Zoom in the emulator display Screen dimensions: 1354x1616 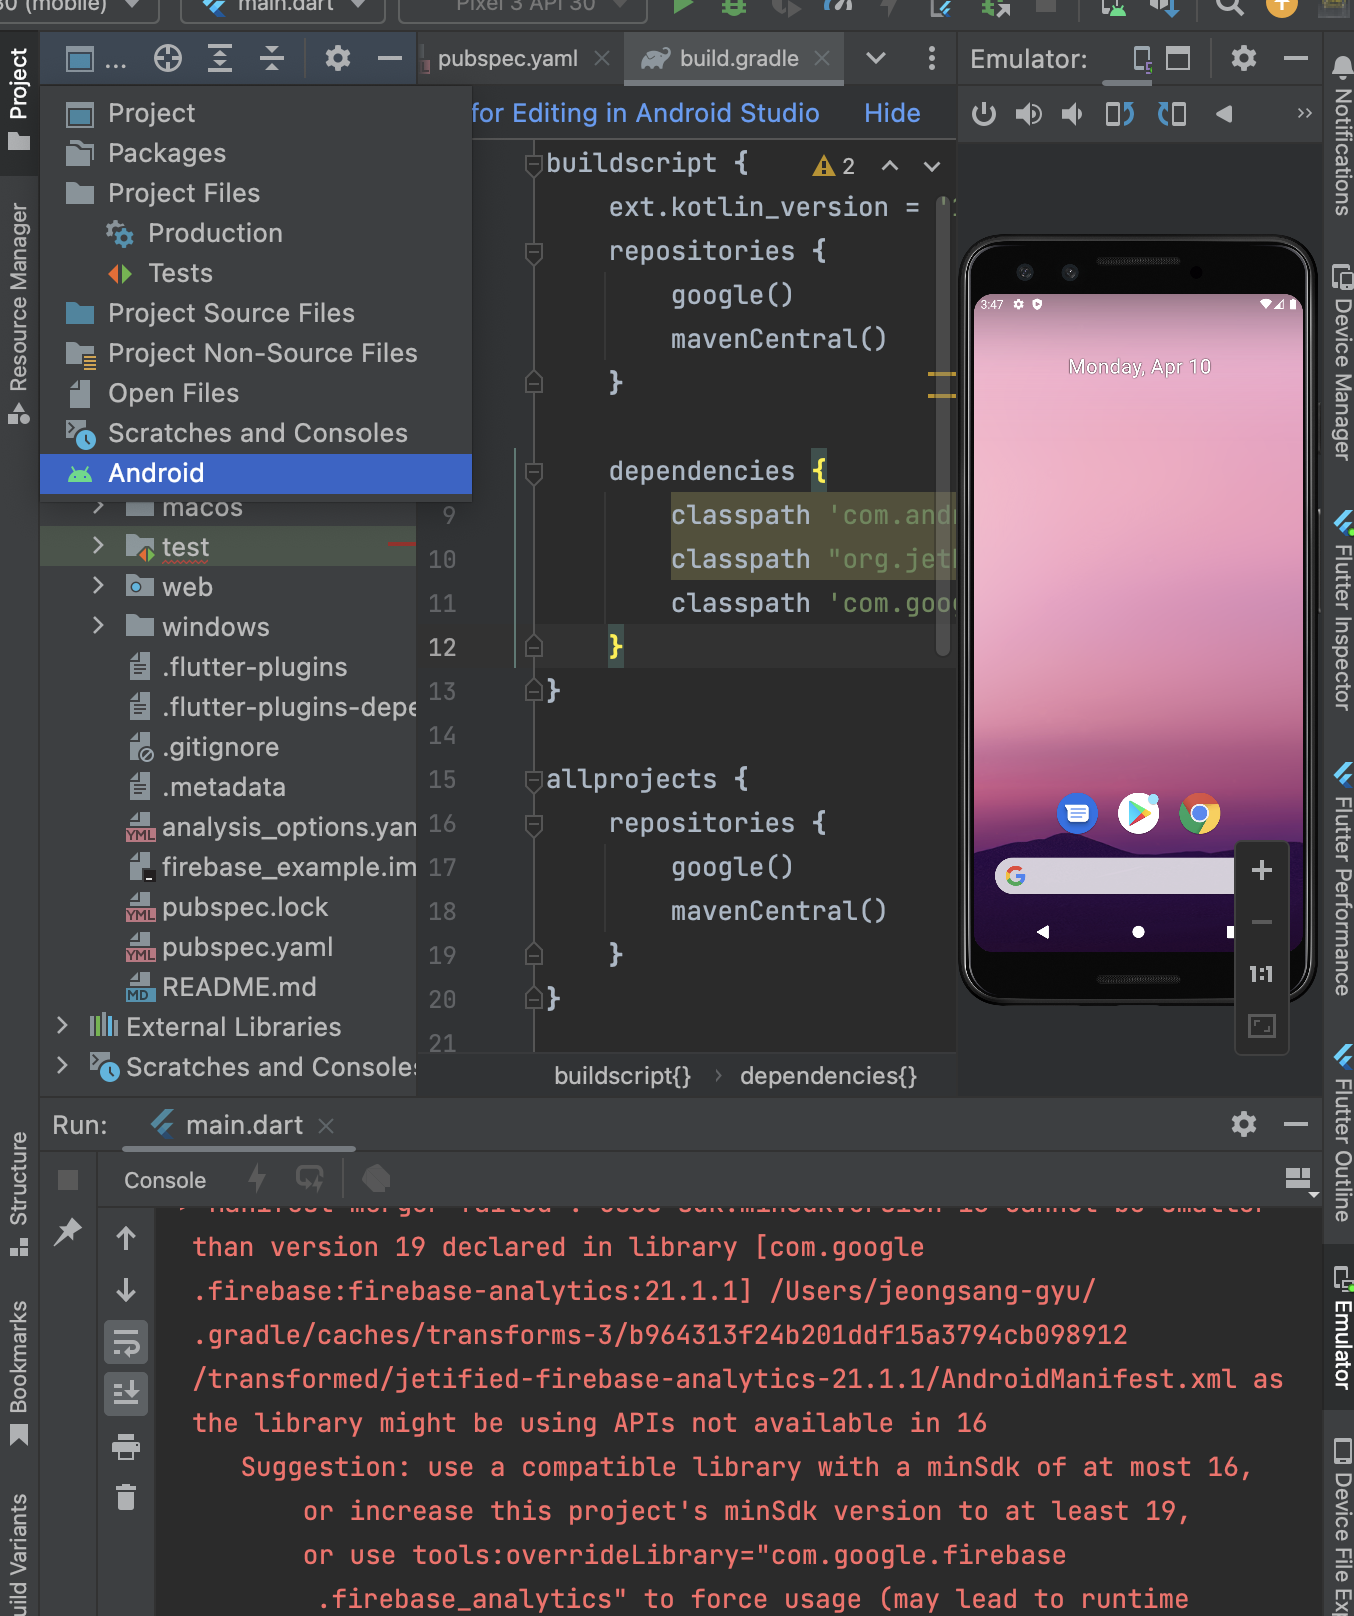click(1262, 870)
